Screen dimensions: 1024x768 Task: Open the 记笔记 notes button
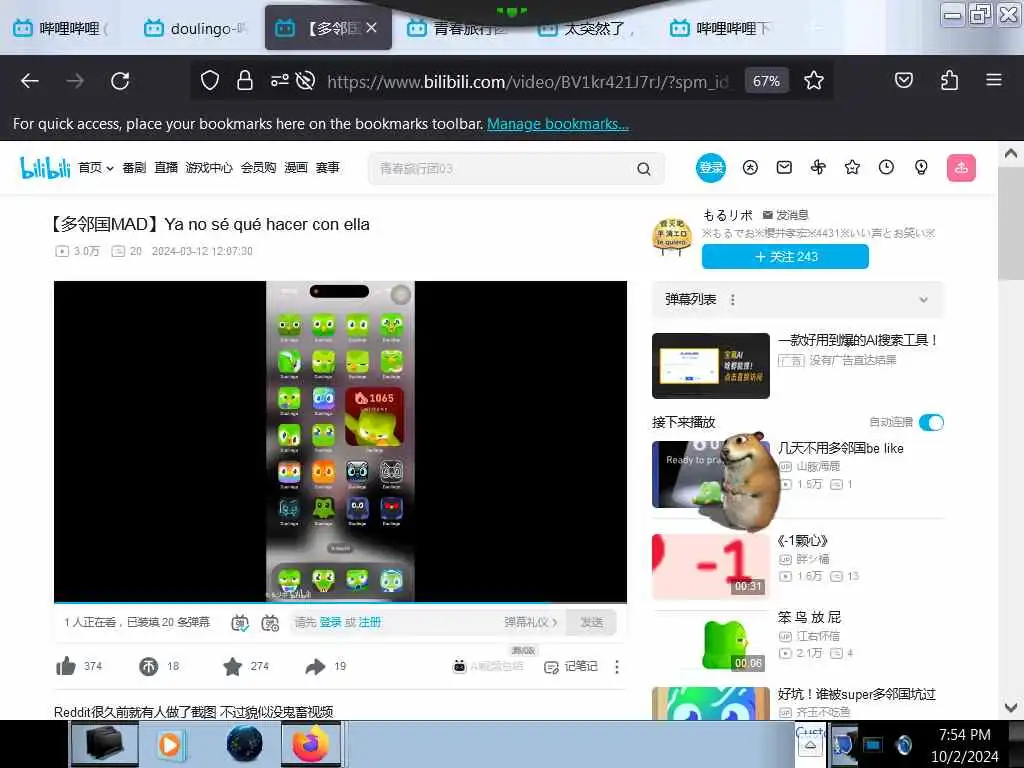coord(571,666)
